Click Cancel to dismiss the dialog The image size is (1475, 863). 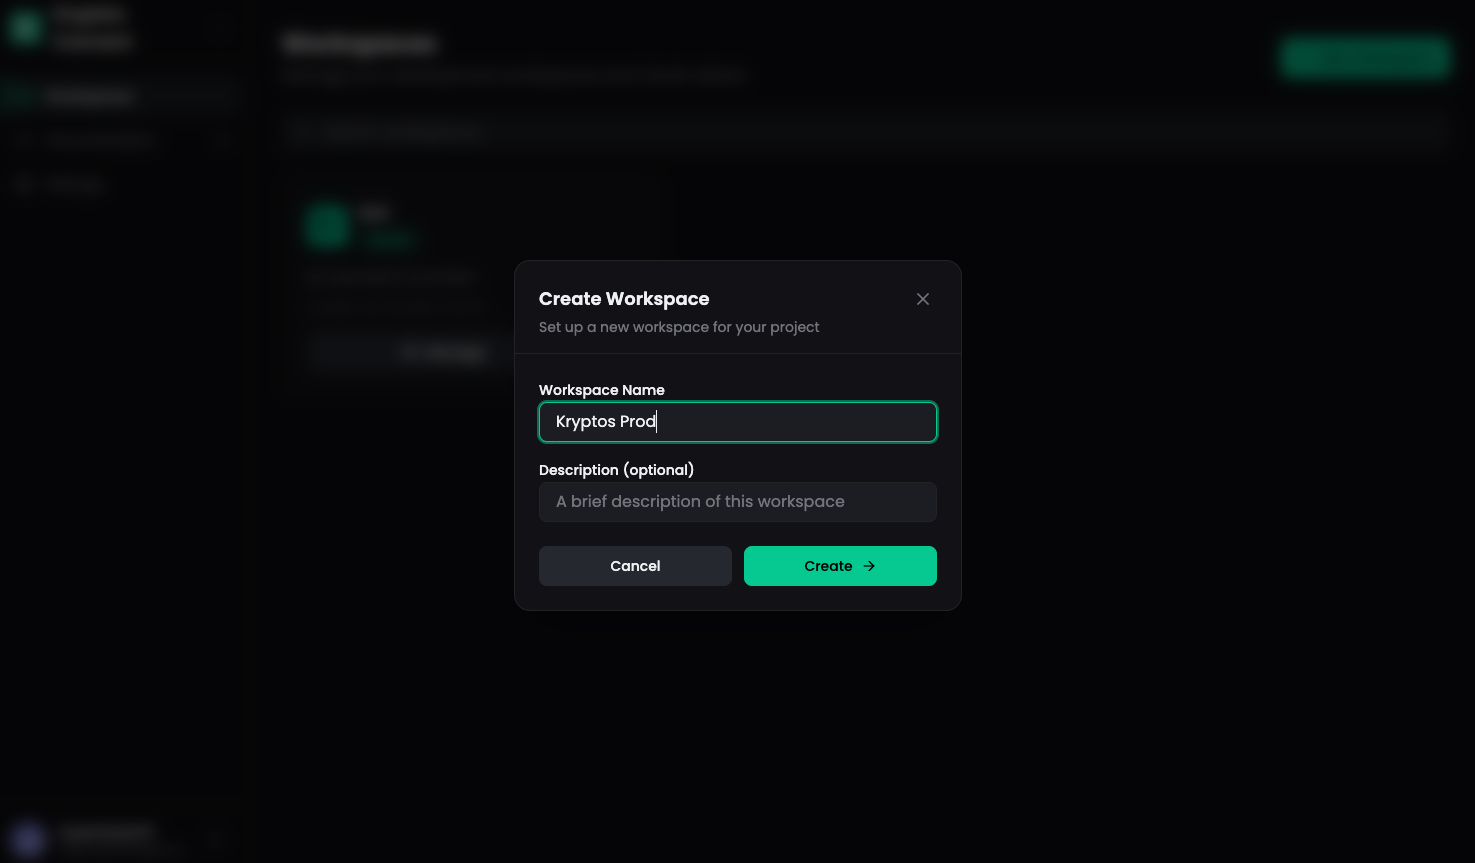click(x=635, y=566)
